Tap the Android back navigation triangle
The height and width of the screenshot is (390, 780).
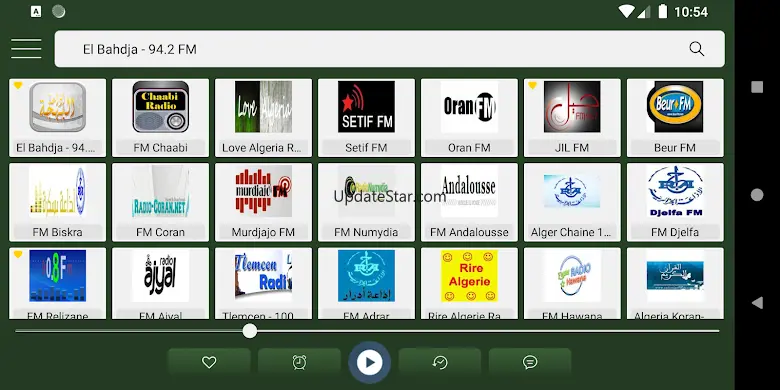[757, 302]
